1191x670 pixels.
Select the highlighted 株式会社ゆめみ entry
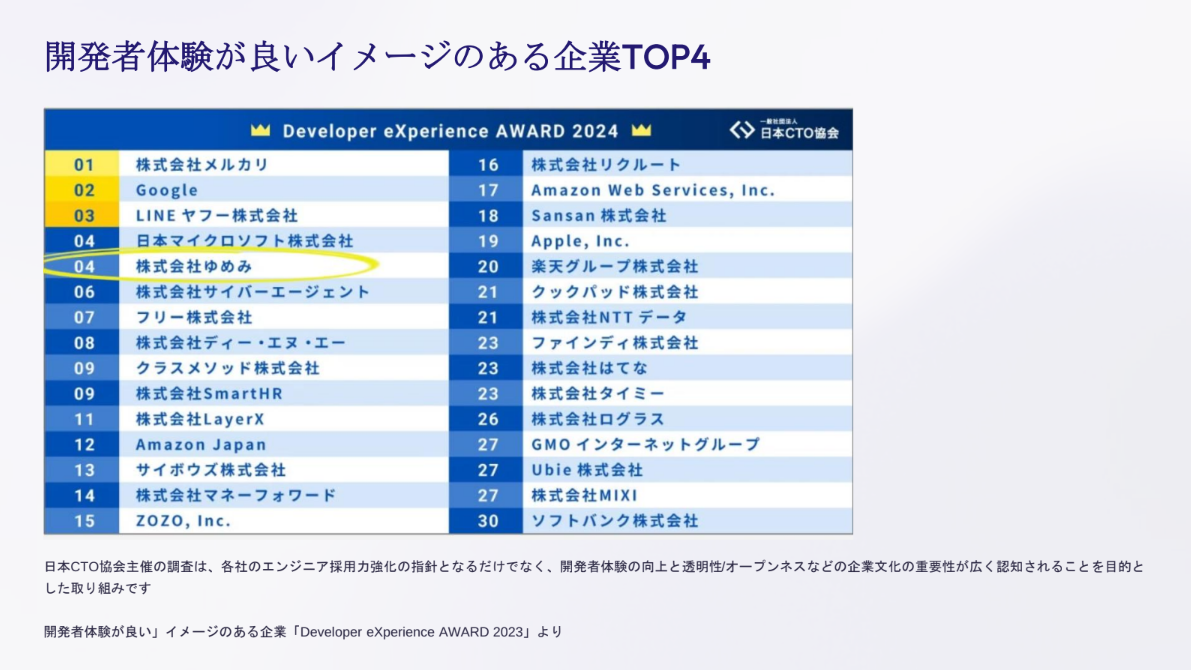coord(194,266)
